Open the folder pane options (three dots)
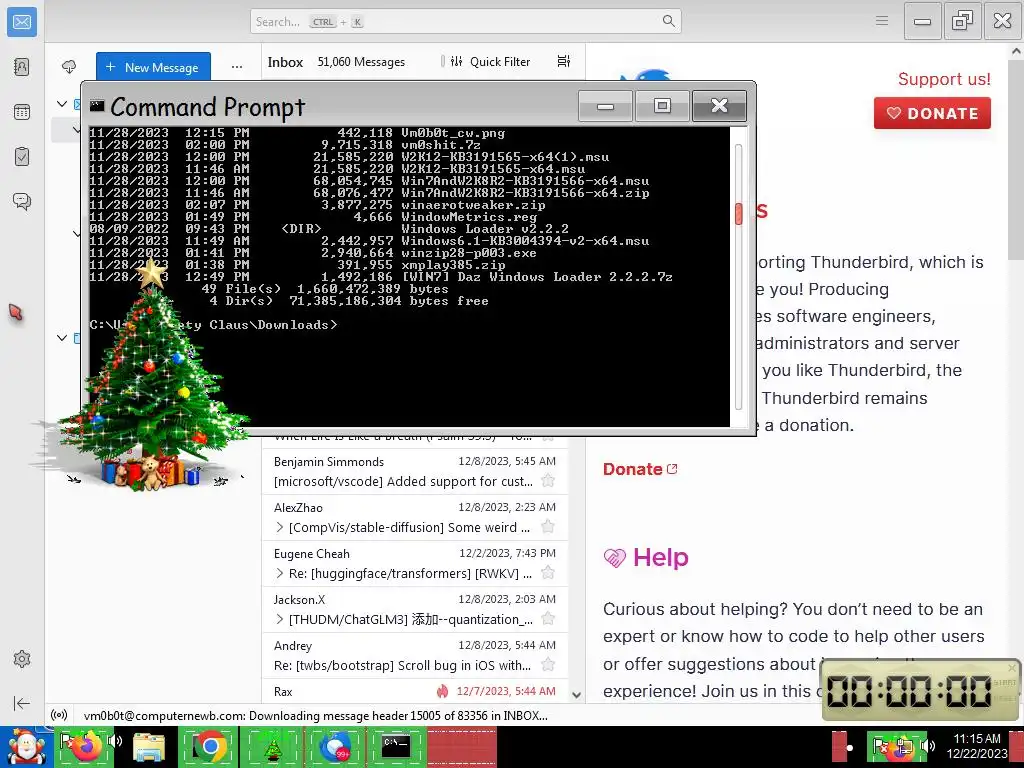 (237, 67)
